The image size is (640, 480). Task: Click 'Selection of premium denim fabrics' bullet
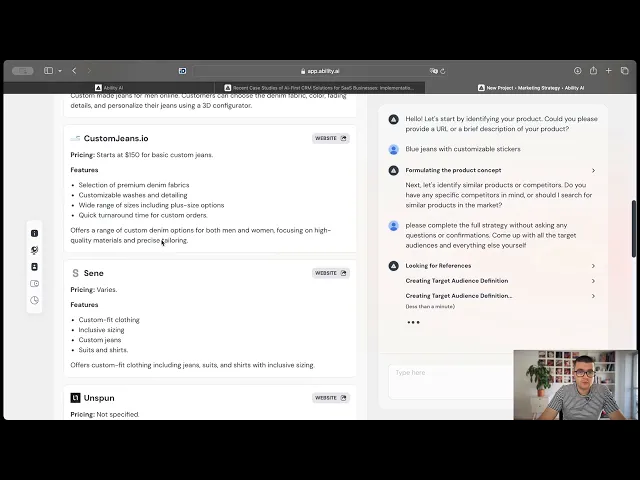pyautogui.click(x=134, y=185)
